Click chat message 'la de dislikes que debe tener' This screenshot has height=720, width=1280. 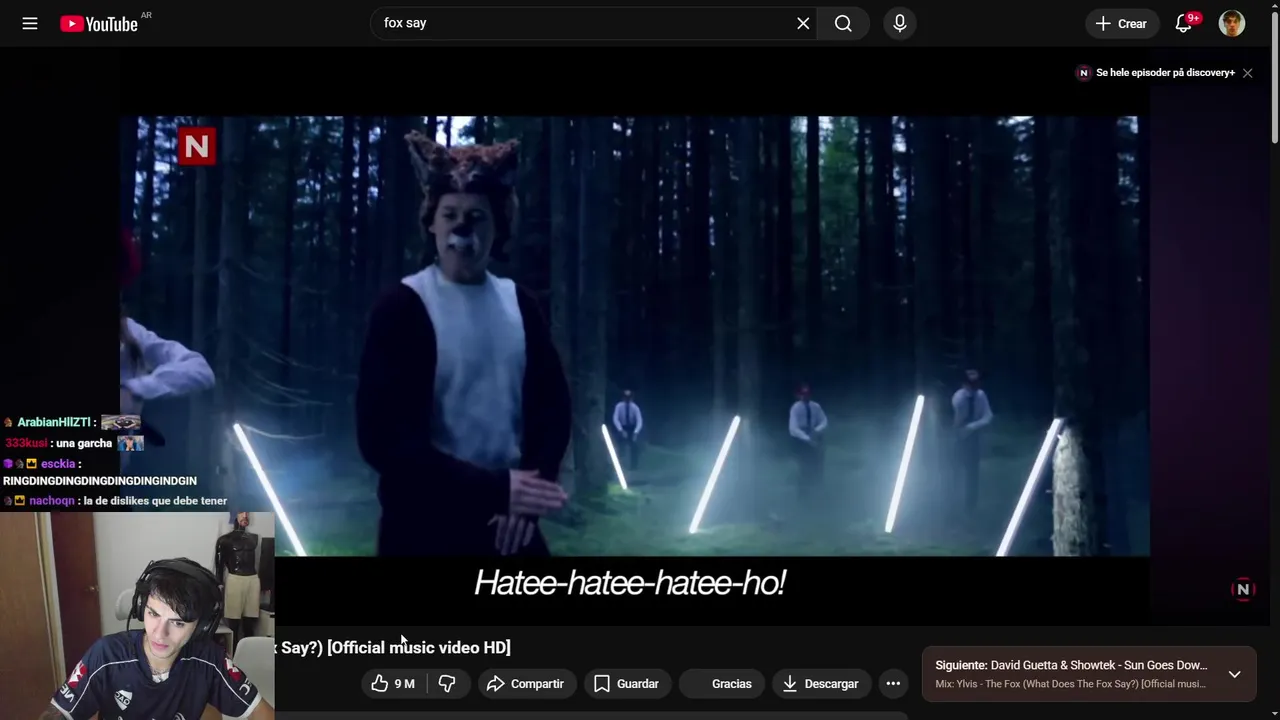pos(155,501)
